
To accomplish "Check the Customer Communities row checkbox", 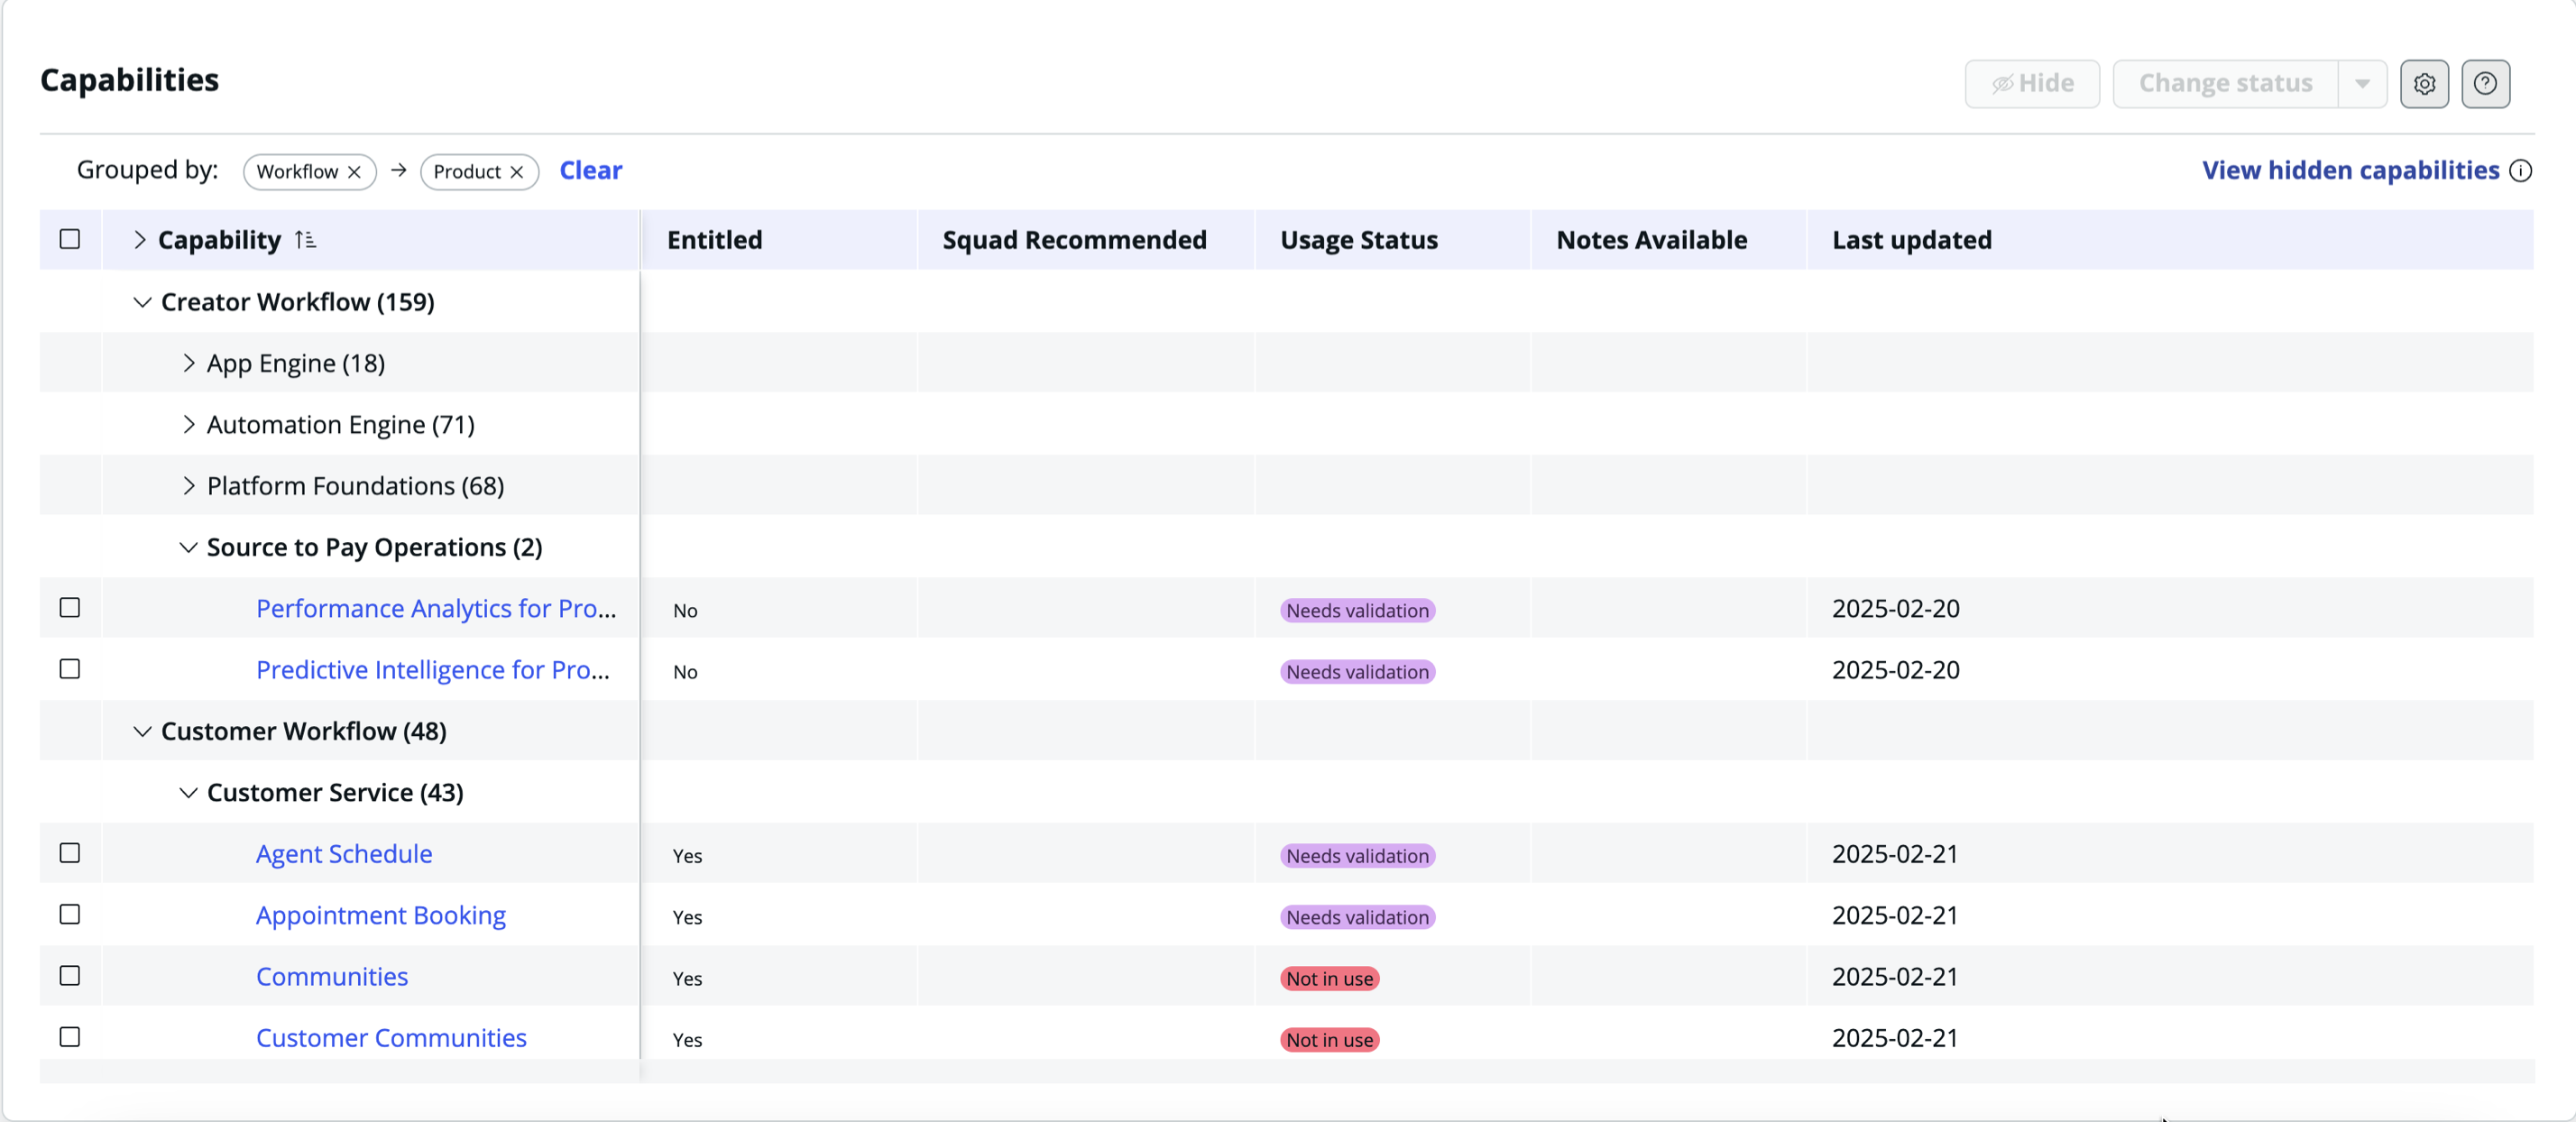I will (70, 1037).
